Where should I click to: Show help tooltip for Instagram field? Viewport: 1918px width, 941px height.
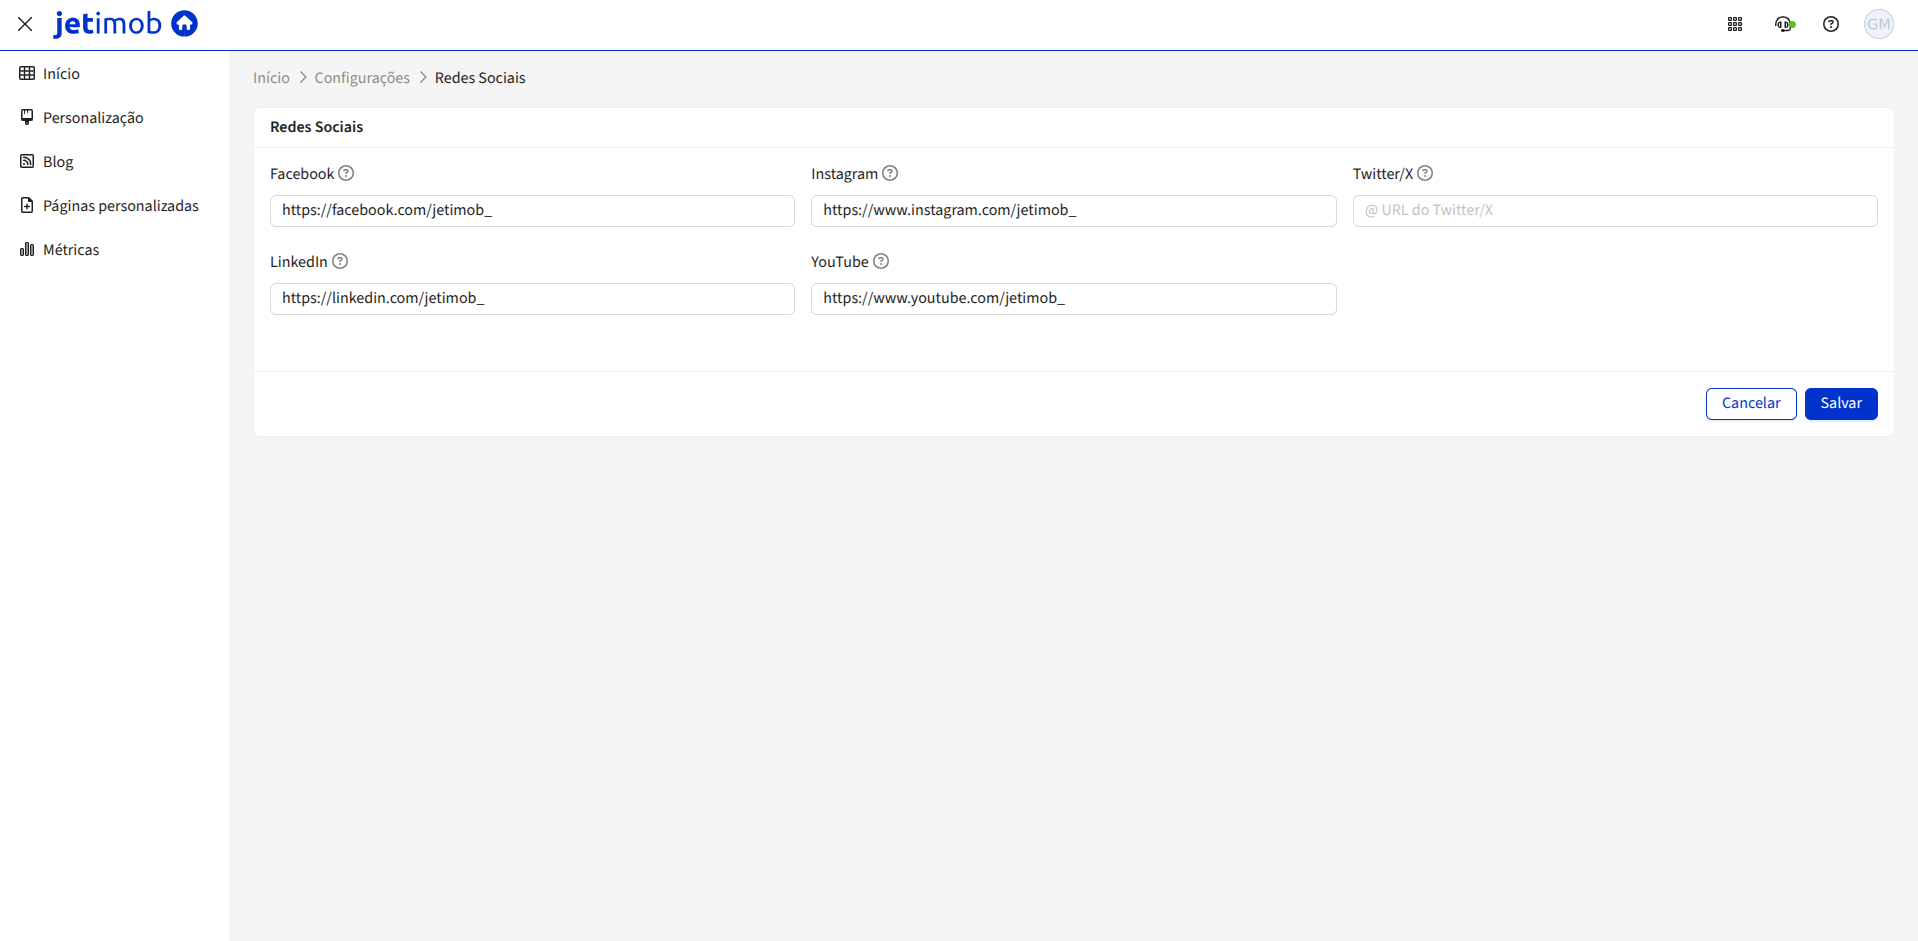[890, 173]
